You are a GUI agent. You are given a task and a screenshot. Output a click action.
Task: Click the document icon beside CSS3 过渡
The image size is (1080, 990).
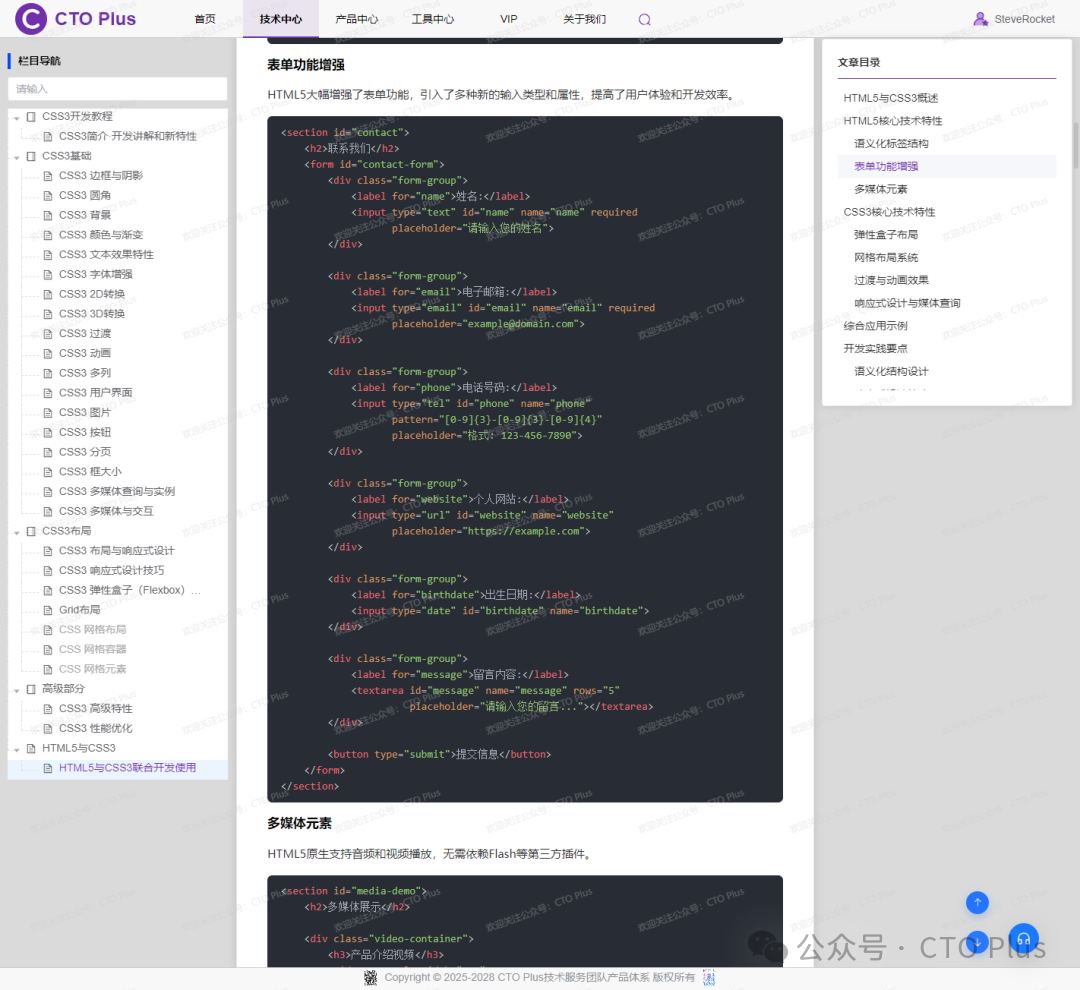tap(48, 334)
